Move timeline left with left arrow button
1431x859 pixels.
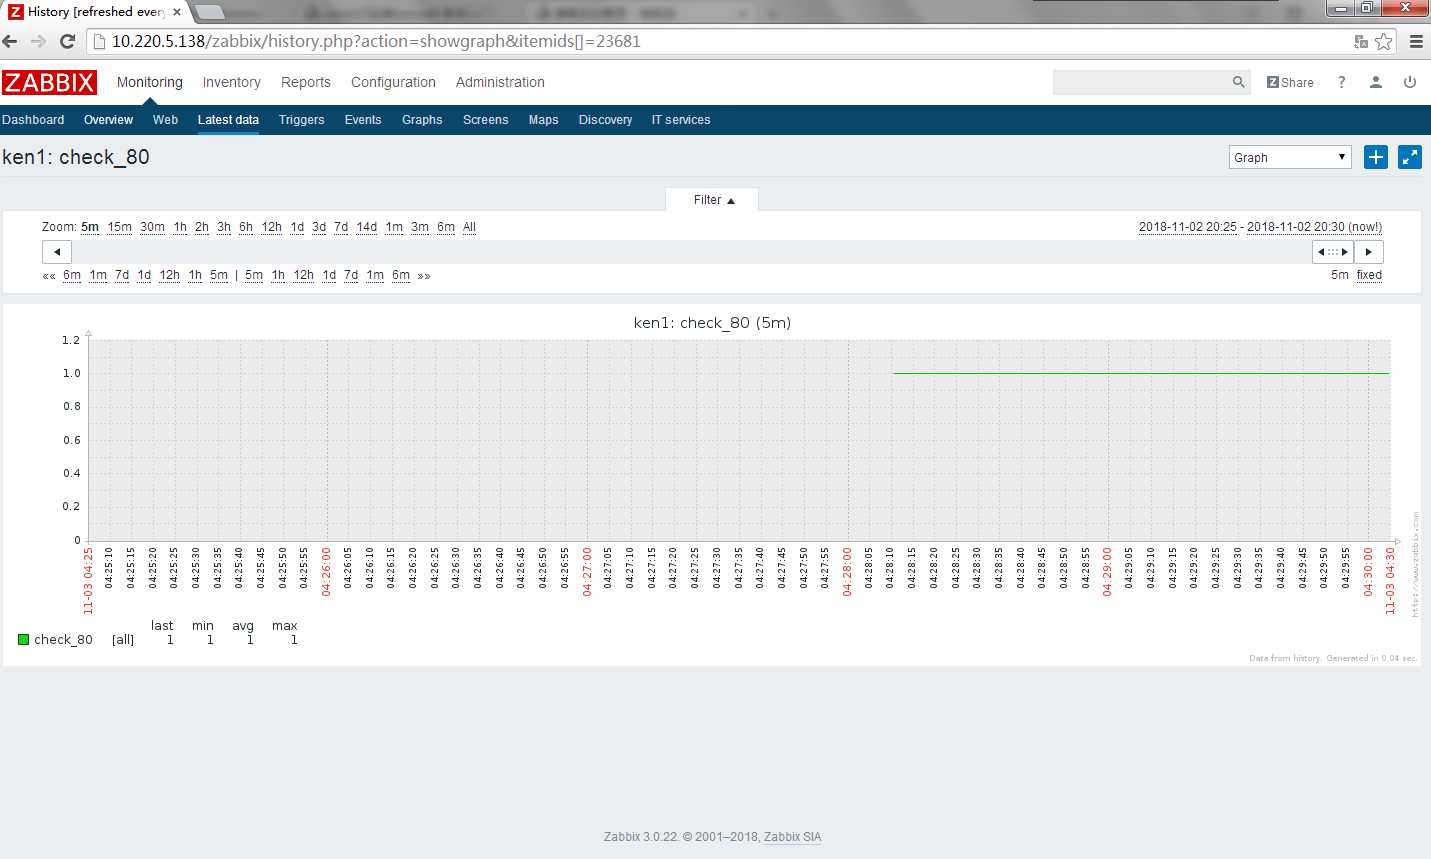[x=57, y=252]
